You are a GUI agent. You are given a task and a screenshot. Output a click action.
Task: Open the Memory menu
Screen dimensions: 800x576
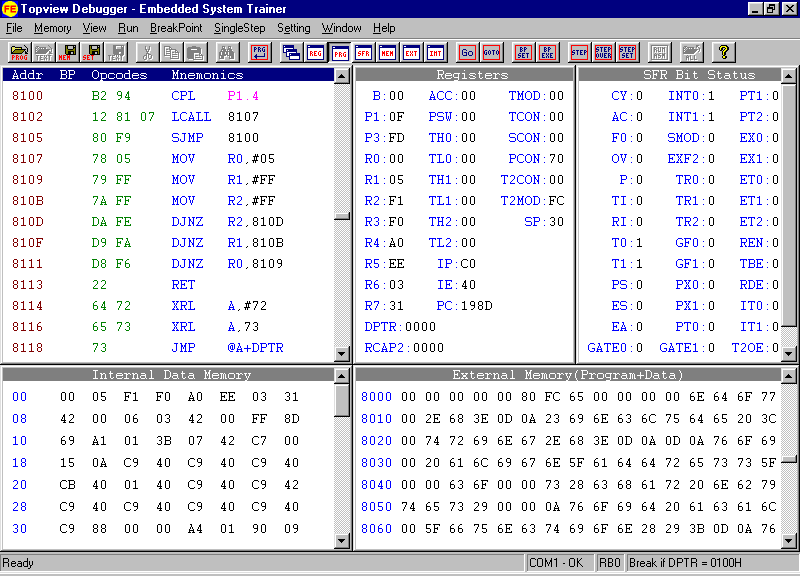(53, 28)
